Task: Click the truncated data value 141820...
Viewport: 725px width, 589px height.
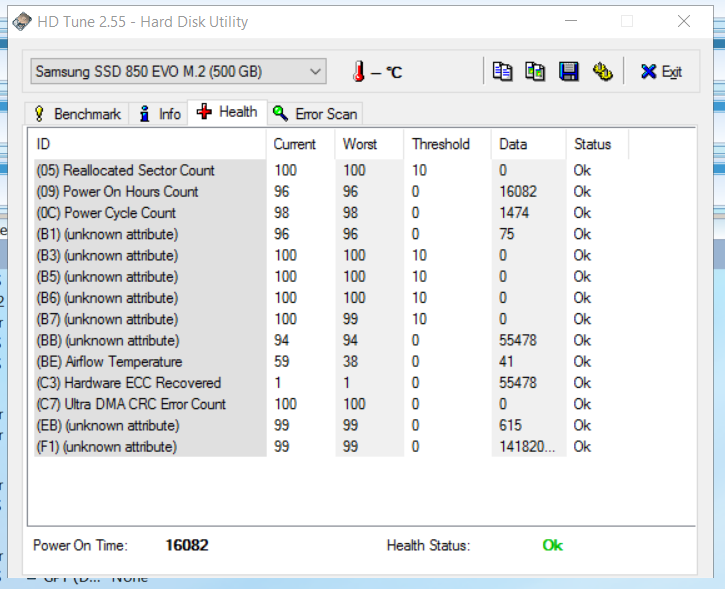Action: click(527, 447)
